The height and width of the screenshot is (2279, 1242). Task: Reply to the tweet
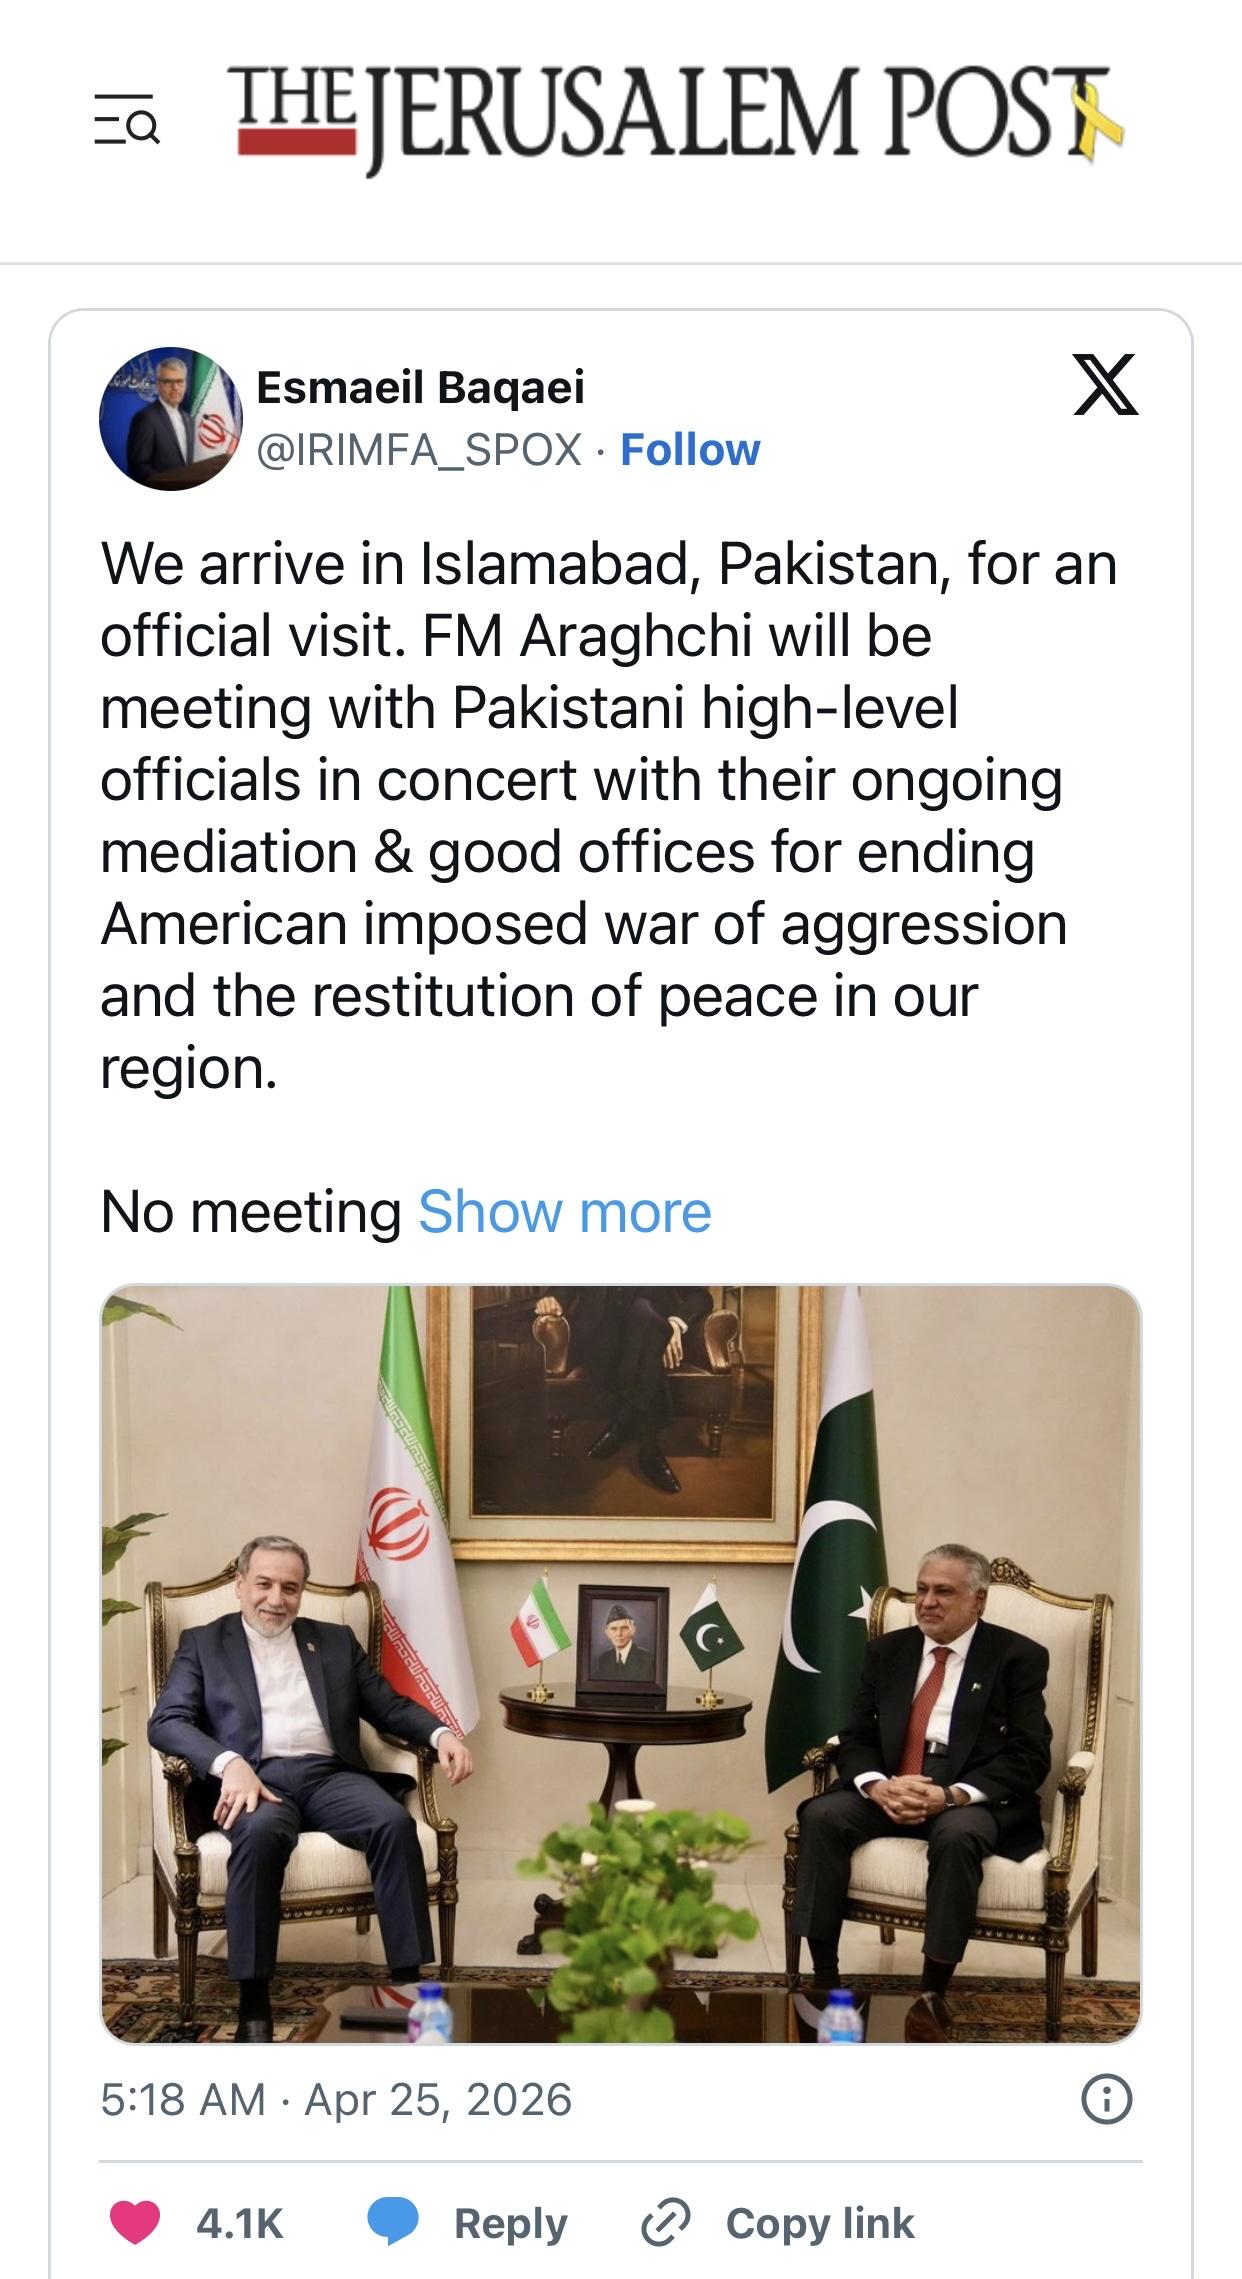[x=510, y=2223]
